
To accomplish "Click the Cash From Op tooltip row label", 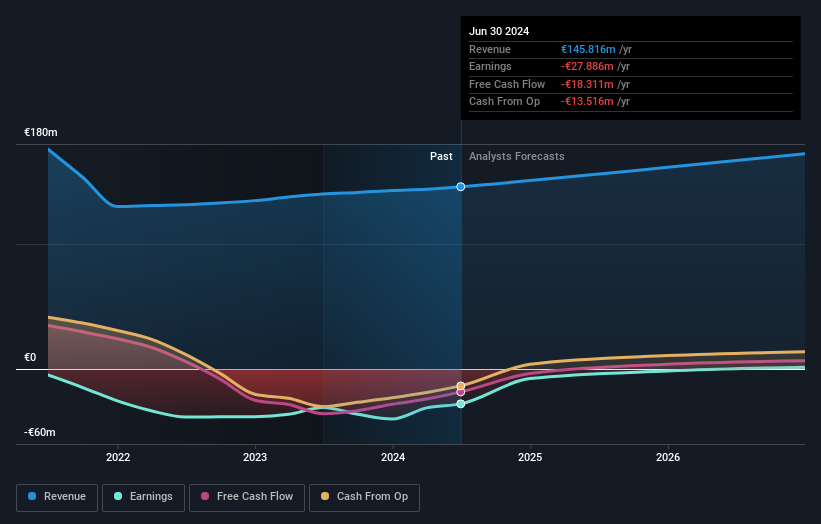I will coord(504,102).
